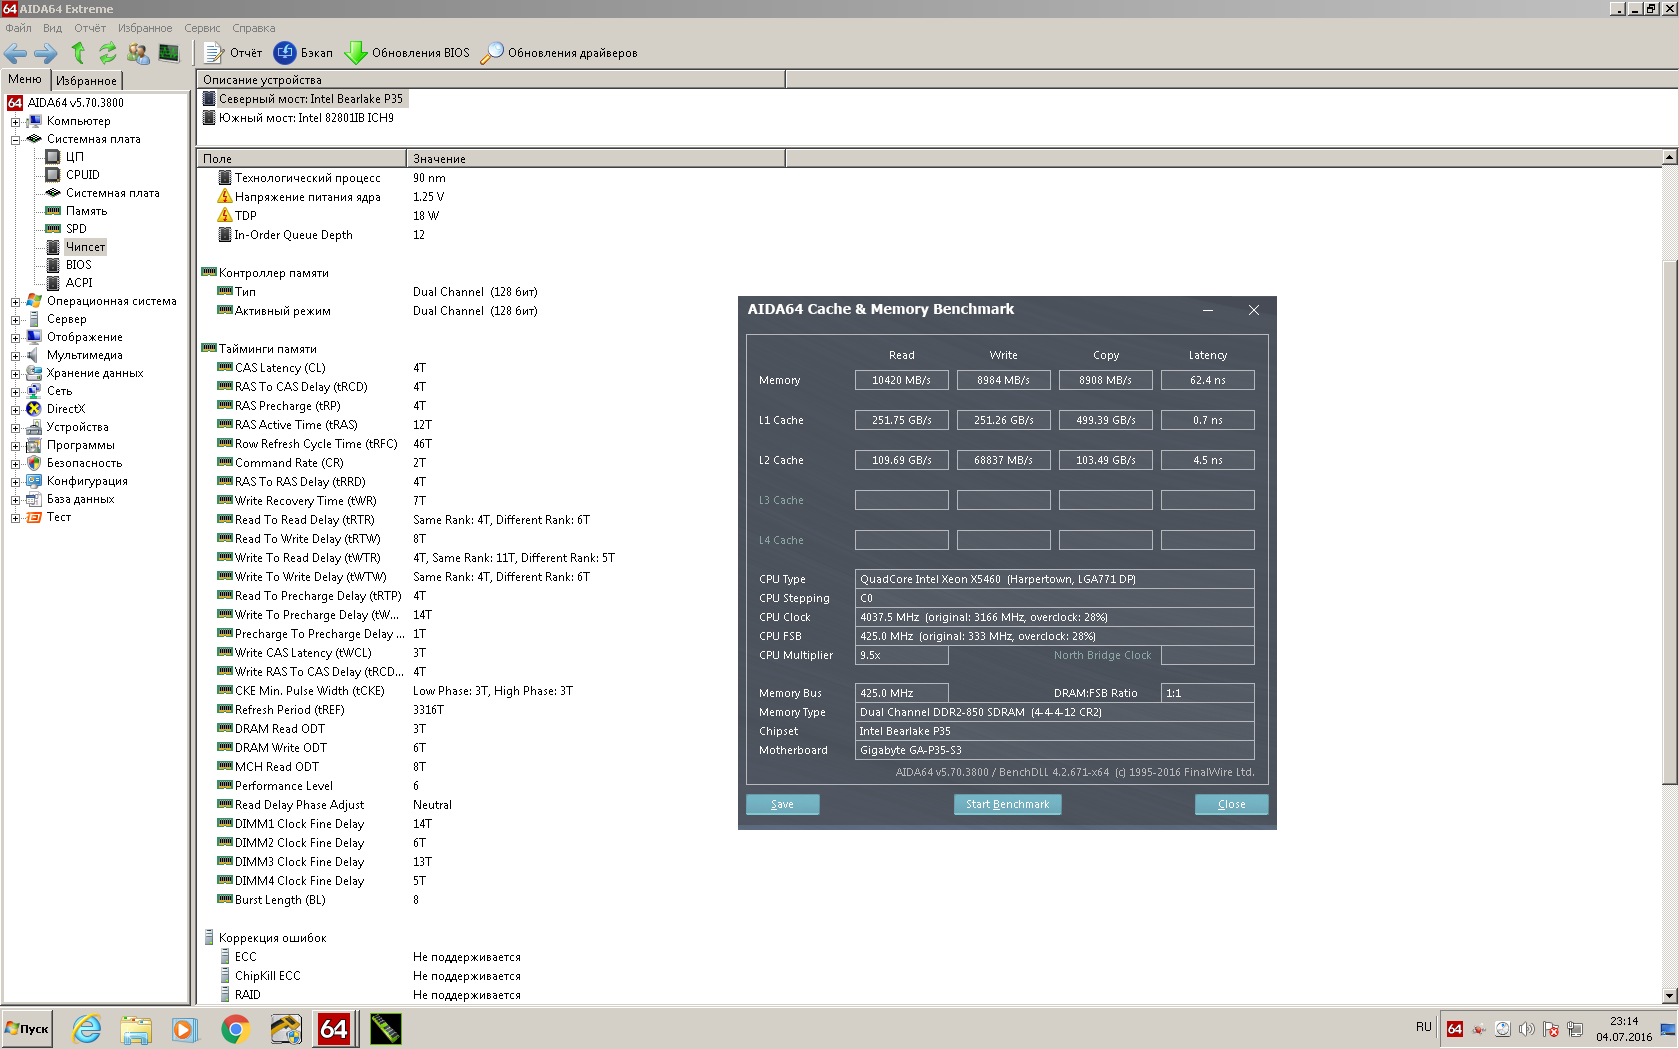
Task: Click the scrollbar up arrow in details pane
Action: click(x=1670, y=157)
